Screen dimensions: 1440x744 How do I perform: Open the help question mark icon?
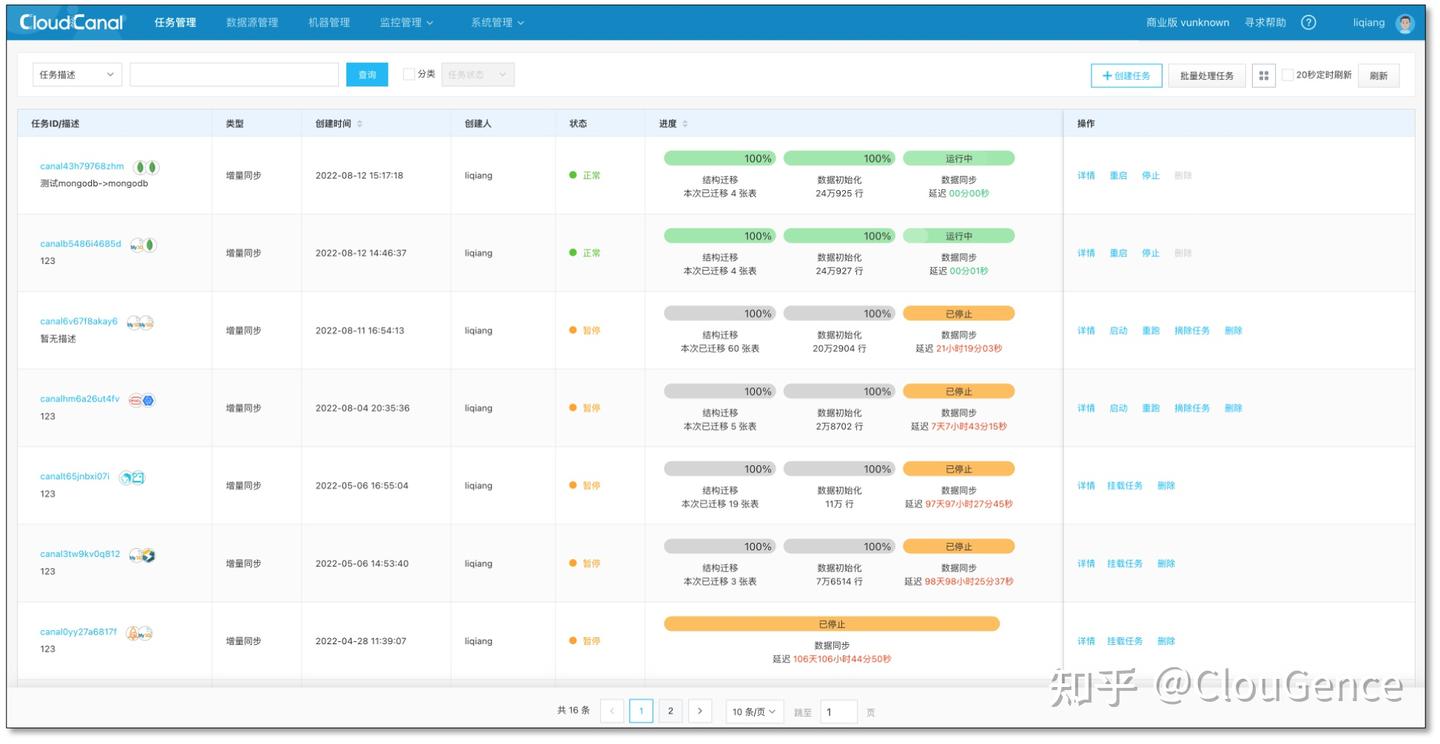[1308, 22]
